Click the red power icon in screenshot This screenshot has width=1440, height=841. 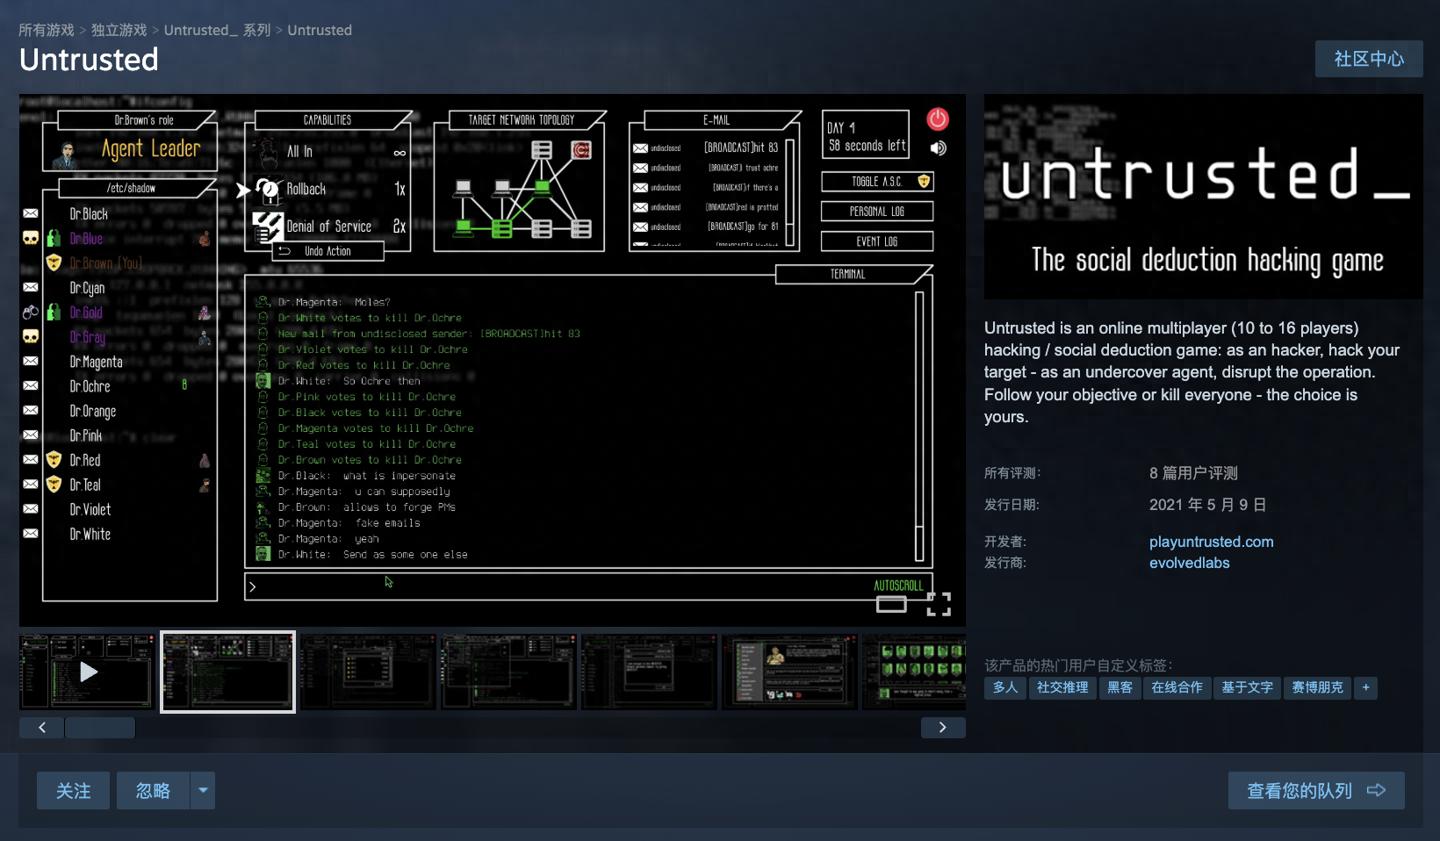(x=937, y=119)
